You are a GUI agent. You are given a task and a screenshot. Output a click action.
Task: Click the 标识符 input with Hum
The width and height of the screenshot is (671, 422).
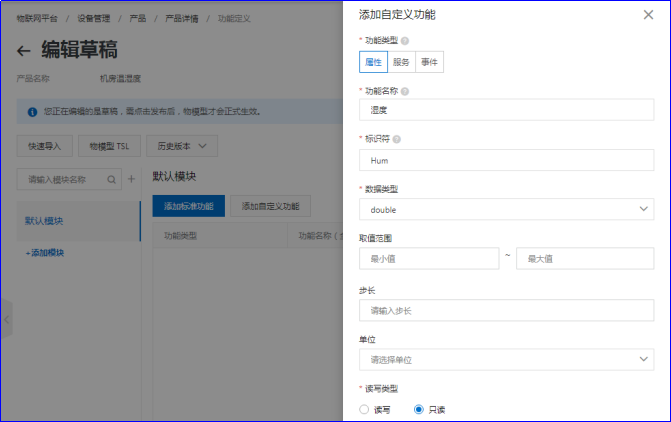tap(506, 160)
